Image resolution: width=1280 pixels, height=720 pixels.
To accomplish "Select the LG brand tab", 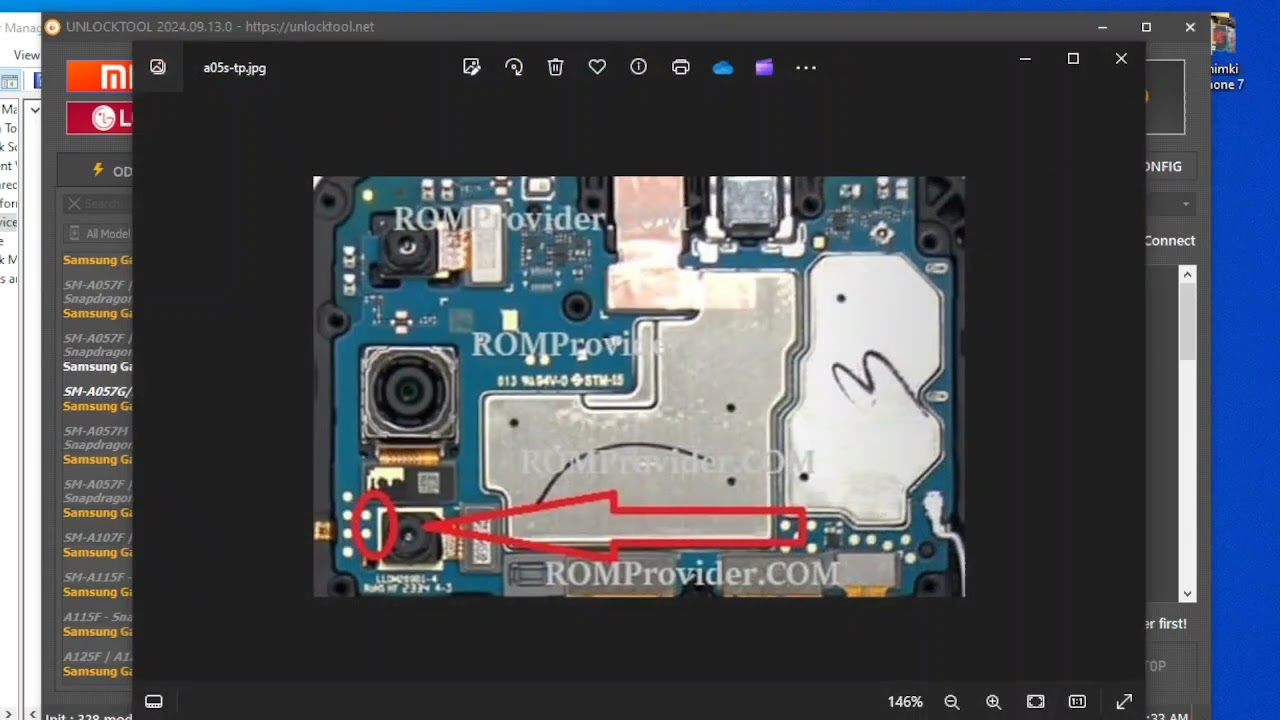I will 99,118.
